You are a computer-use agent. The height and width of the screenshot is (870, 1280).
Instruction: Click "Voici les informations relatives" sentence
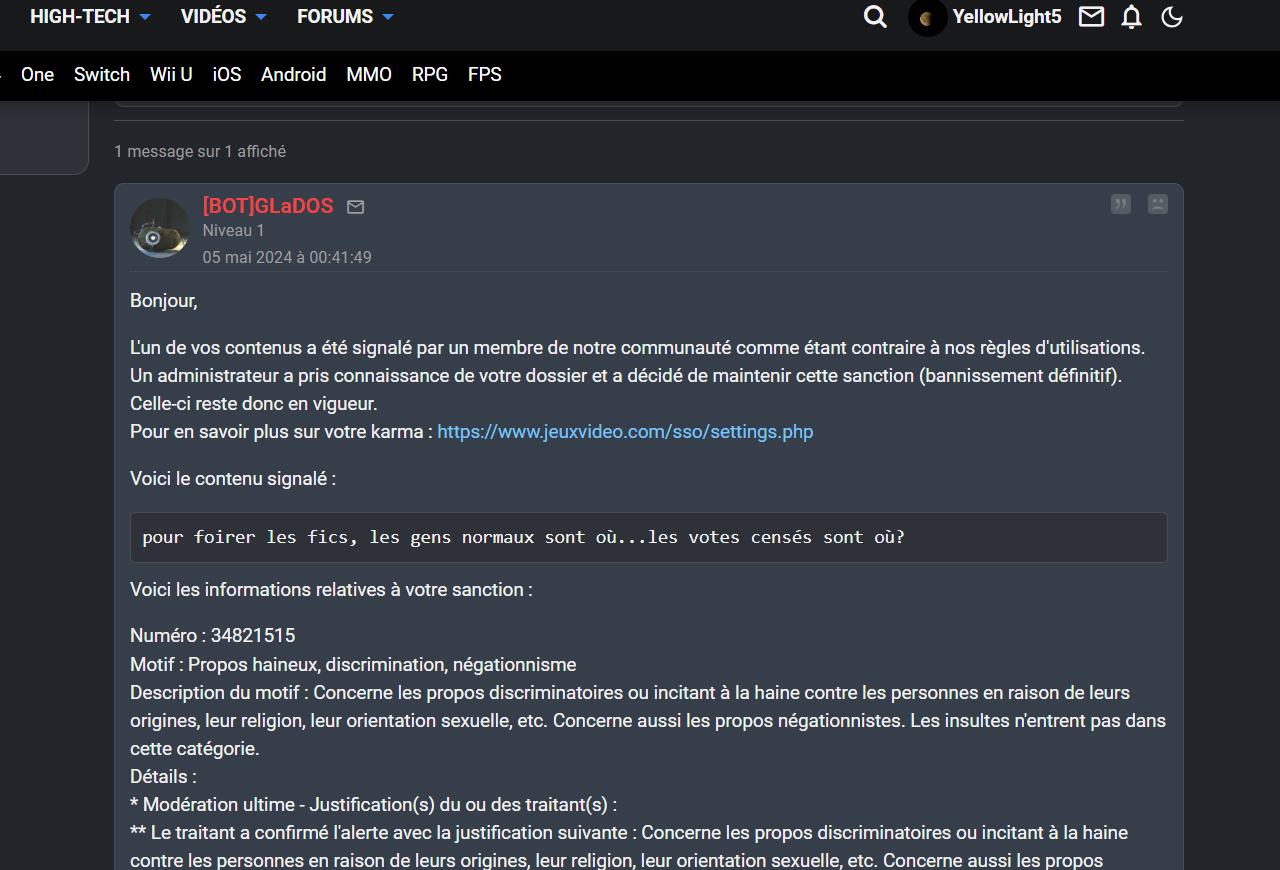(331, 590)
